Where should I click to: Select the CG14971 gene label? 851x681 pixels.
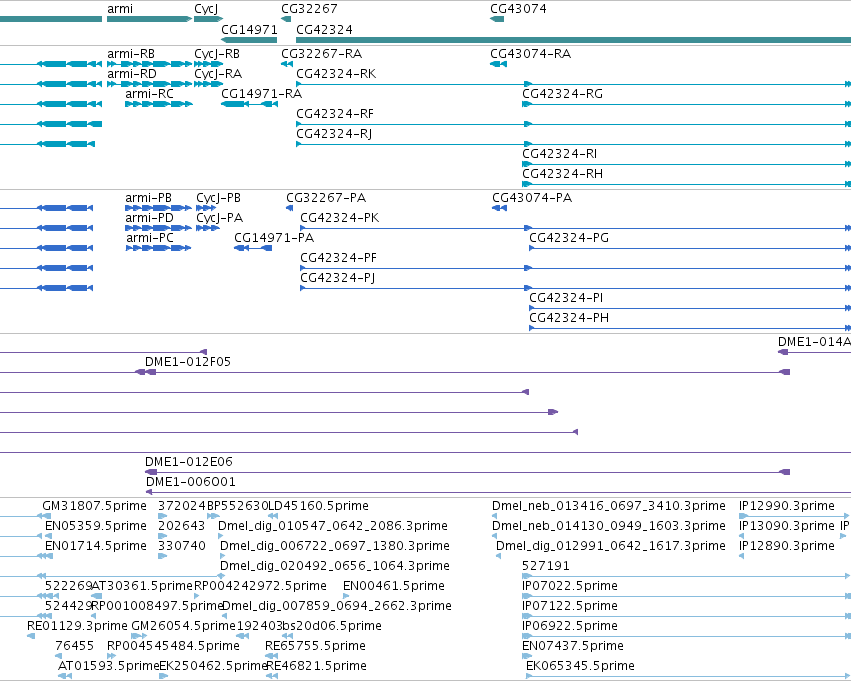pos(249,29)
